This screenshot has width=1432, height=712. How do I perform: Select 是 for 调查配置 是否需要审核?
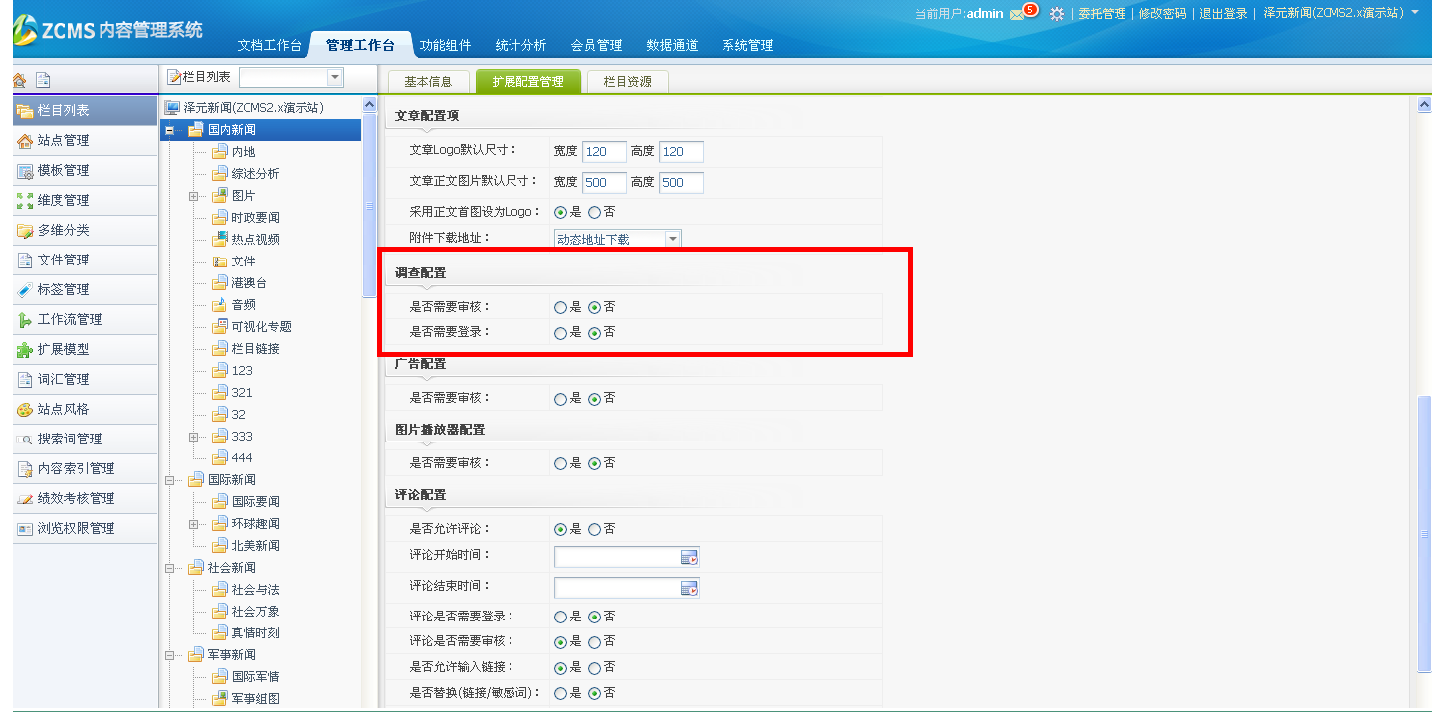pyautogui.click(x=560, y=308)
